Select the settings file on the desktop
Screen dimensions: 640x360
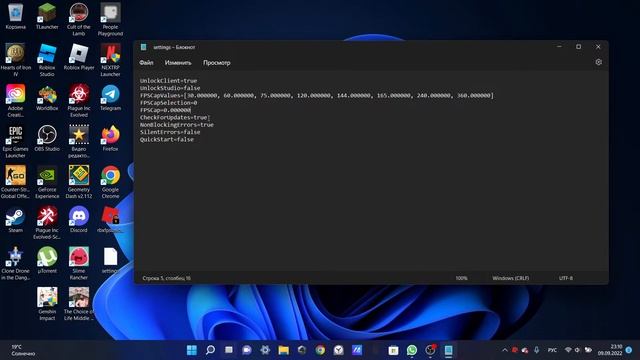pyautogui.click(x=110, y=261)
